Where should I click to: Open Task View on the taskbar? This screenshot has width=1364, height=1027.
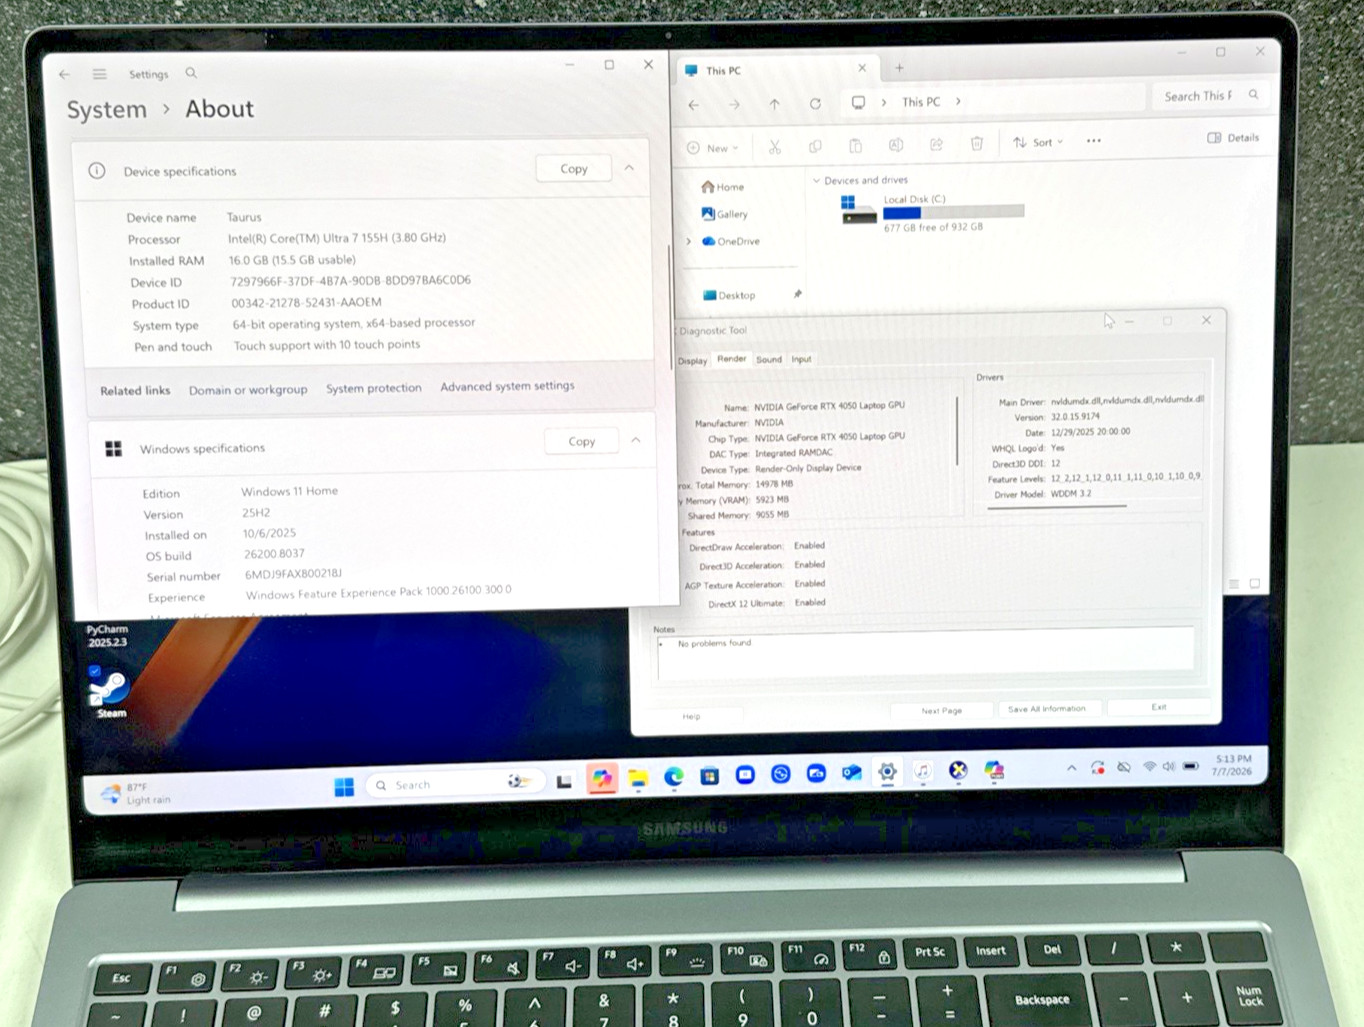[x=564, y=782]
